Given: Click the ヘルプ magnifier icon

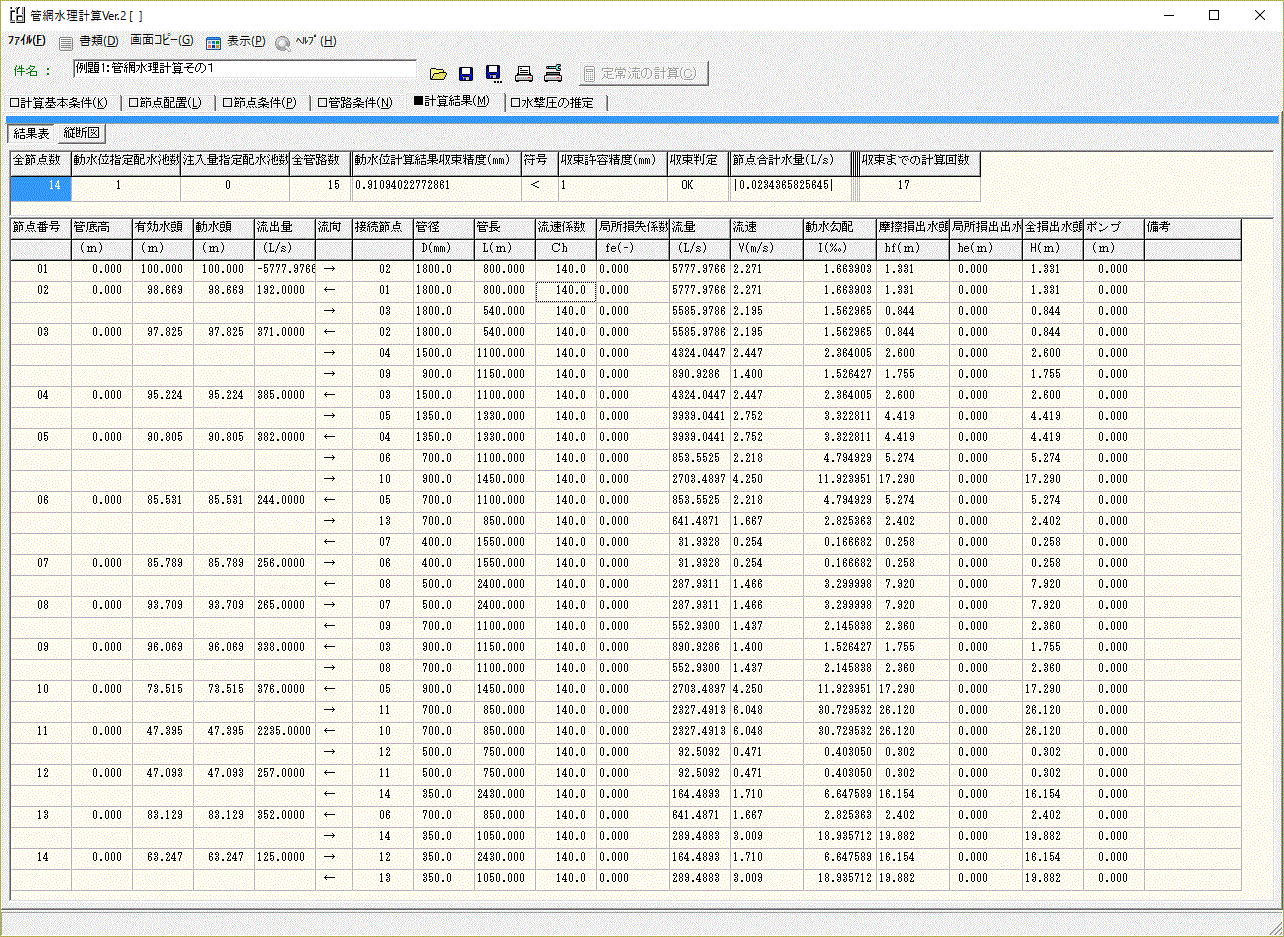Looking at the screenshot, I should 282,42.
